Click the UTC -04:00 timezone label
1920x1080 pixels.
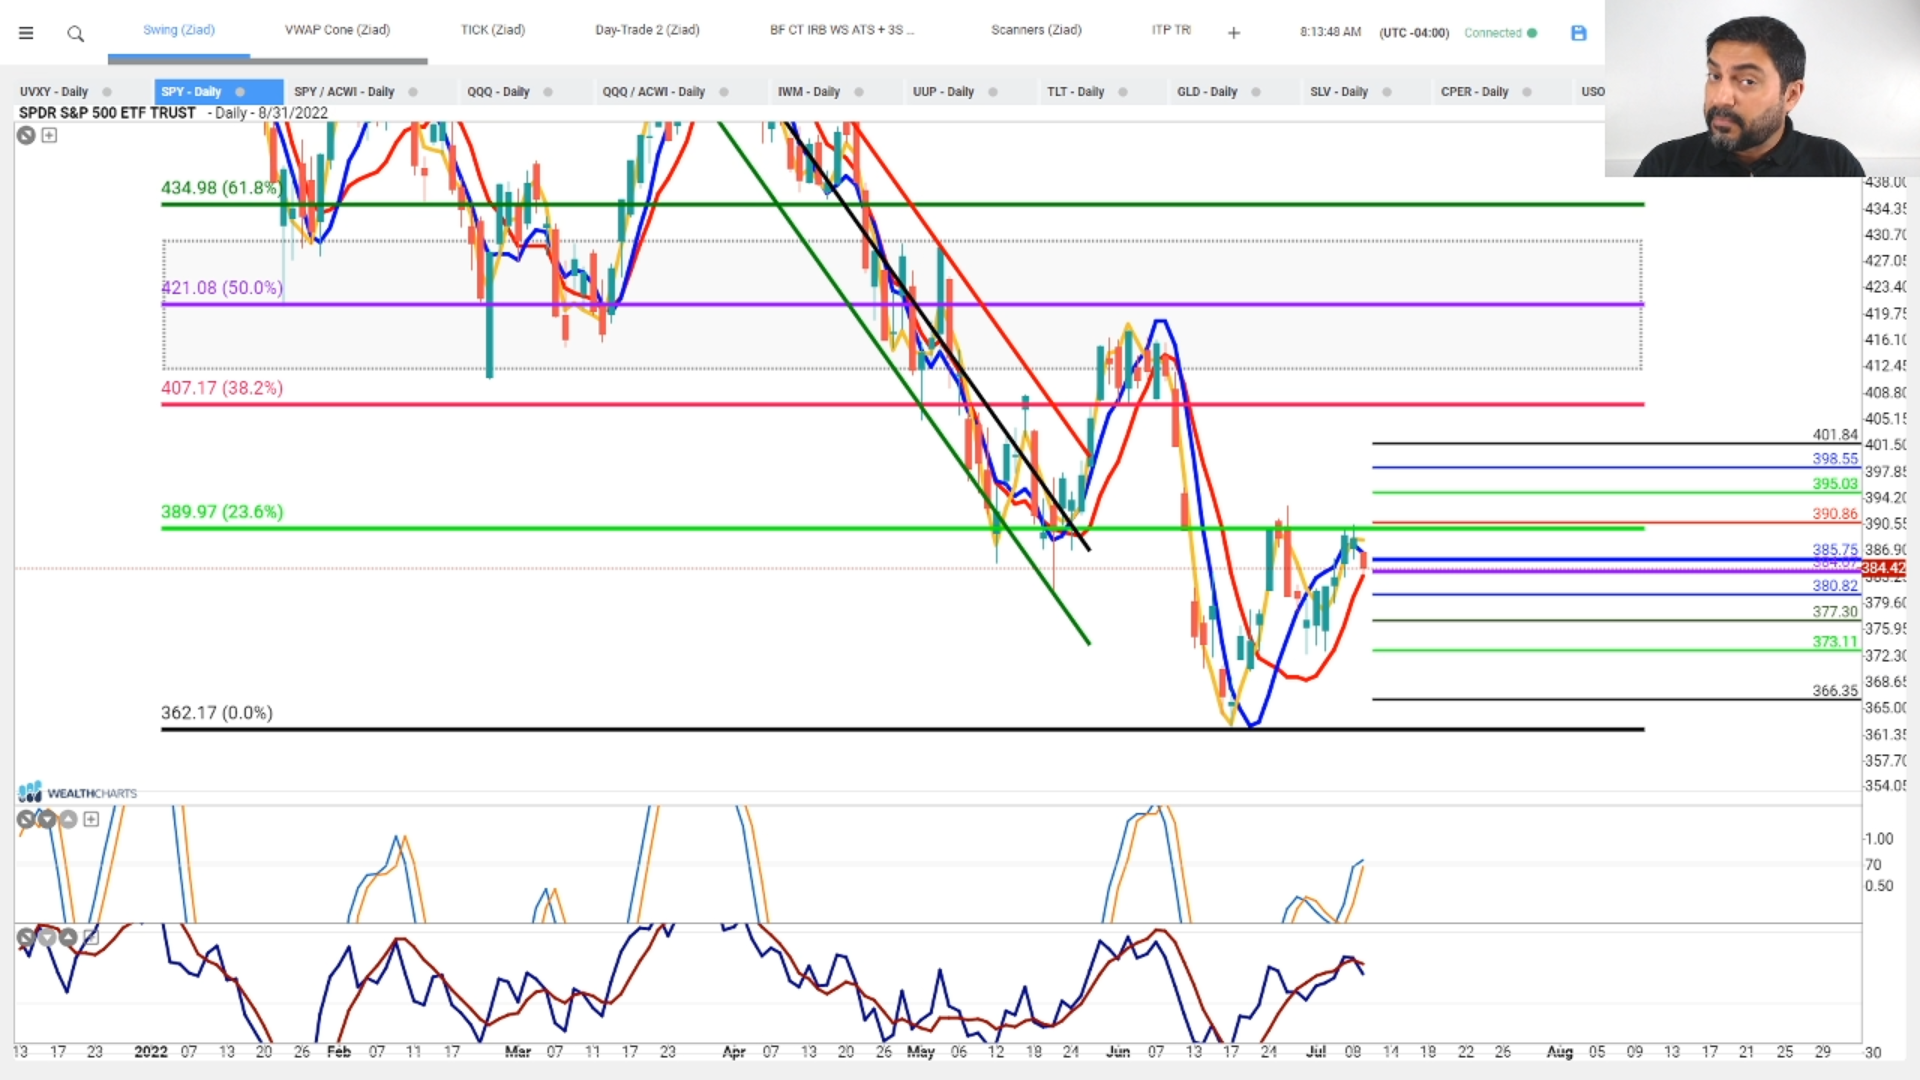click(x=1414, y=33)
